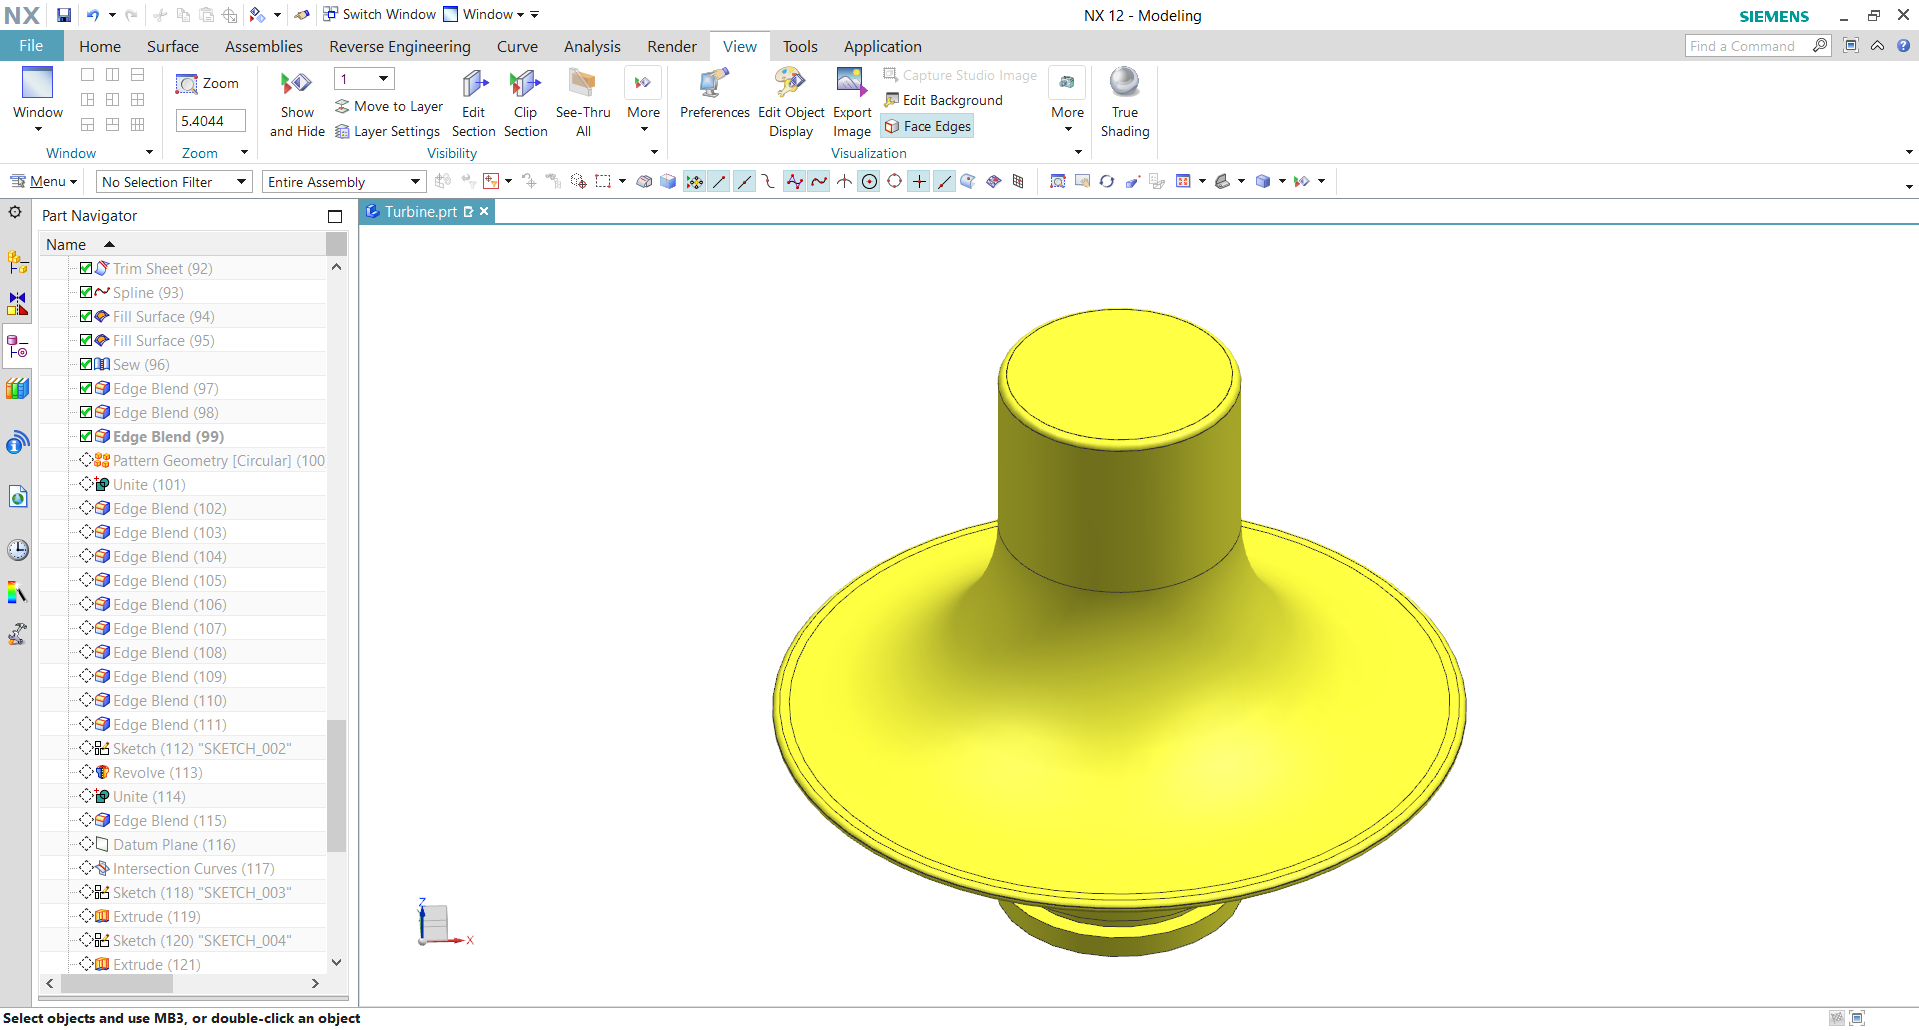Click the Window layout icon

38,83
